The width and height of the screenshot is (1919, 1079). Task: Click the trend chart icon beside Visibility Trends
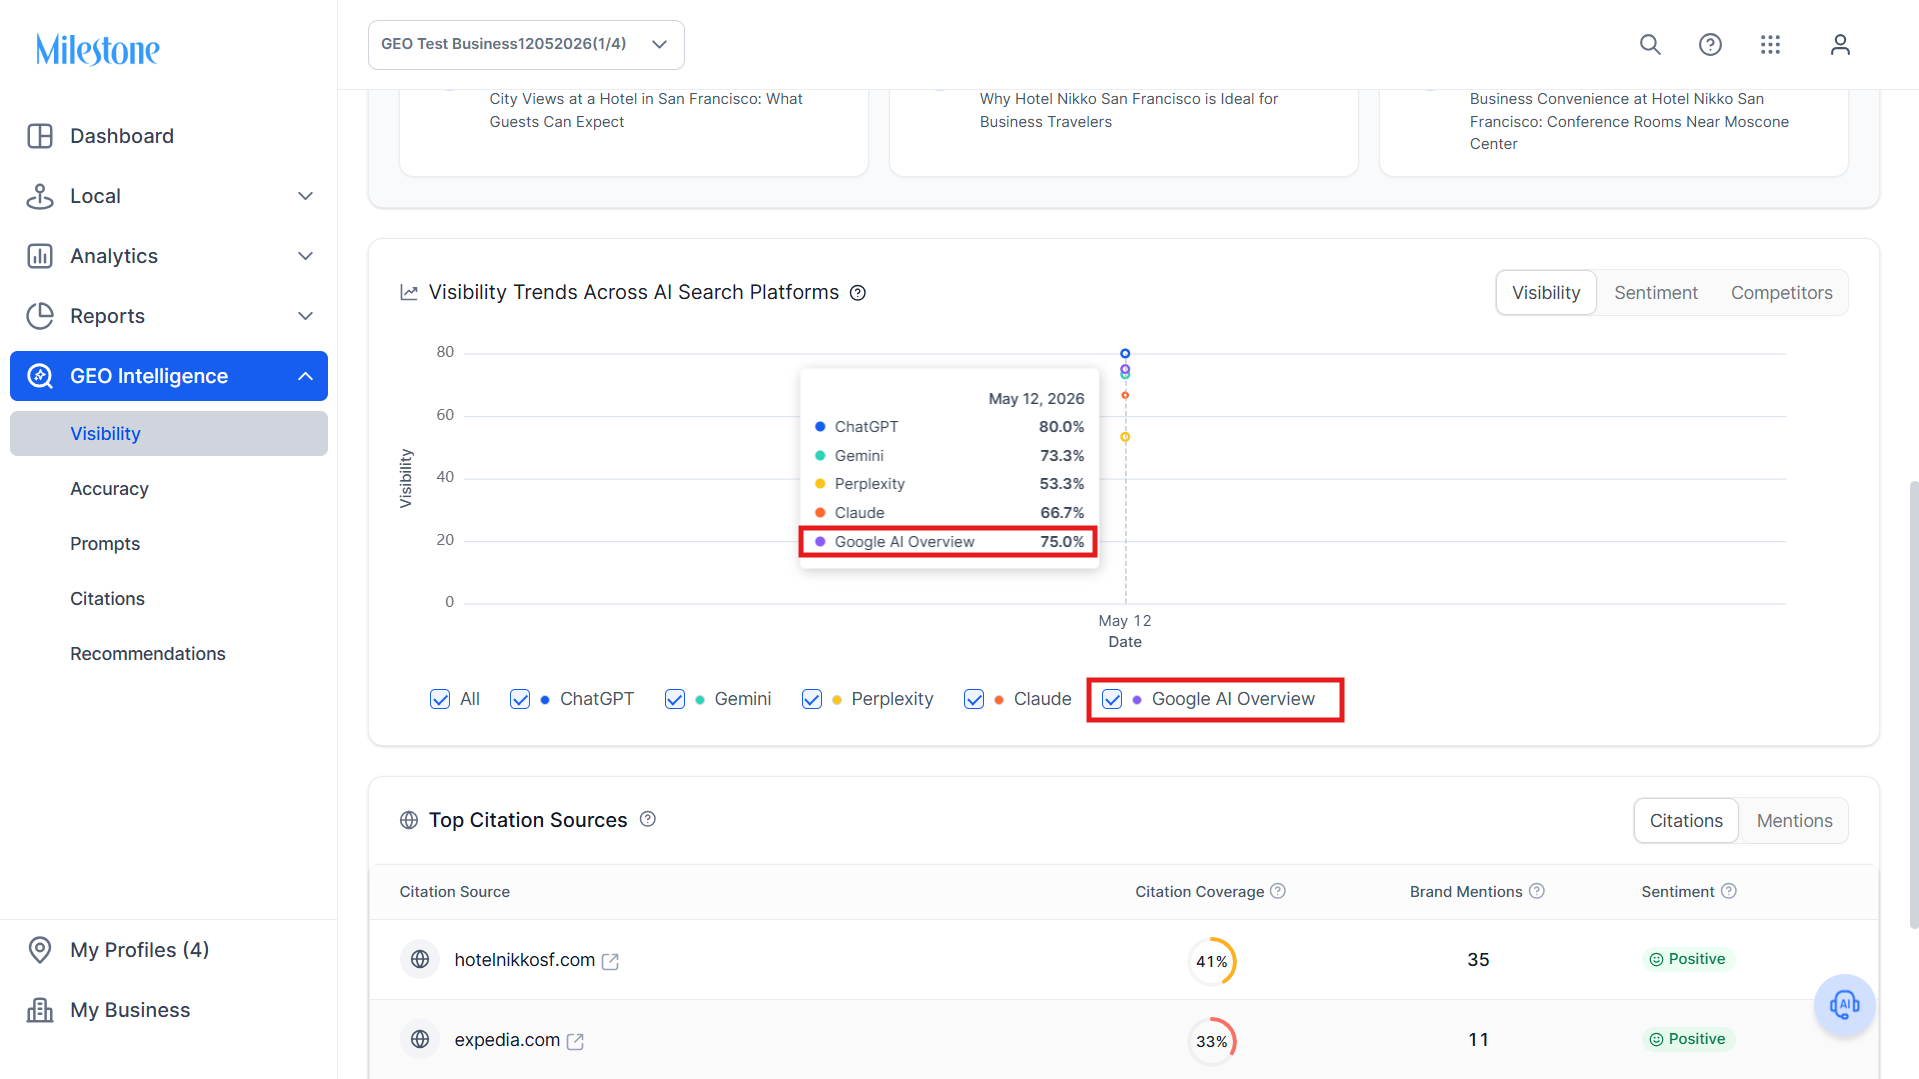click(409, 292)
